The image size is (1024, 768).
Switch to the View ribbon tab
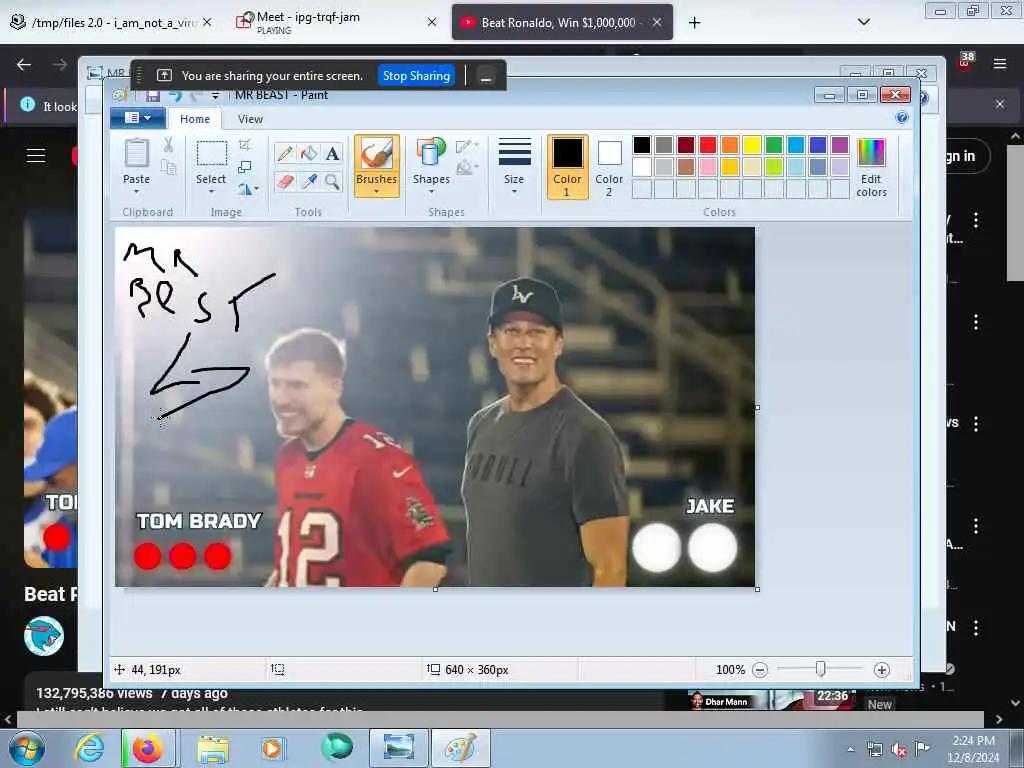250,119
